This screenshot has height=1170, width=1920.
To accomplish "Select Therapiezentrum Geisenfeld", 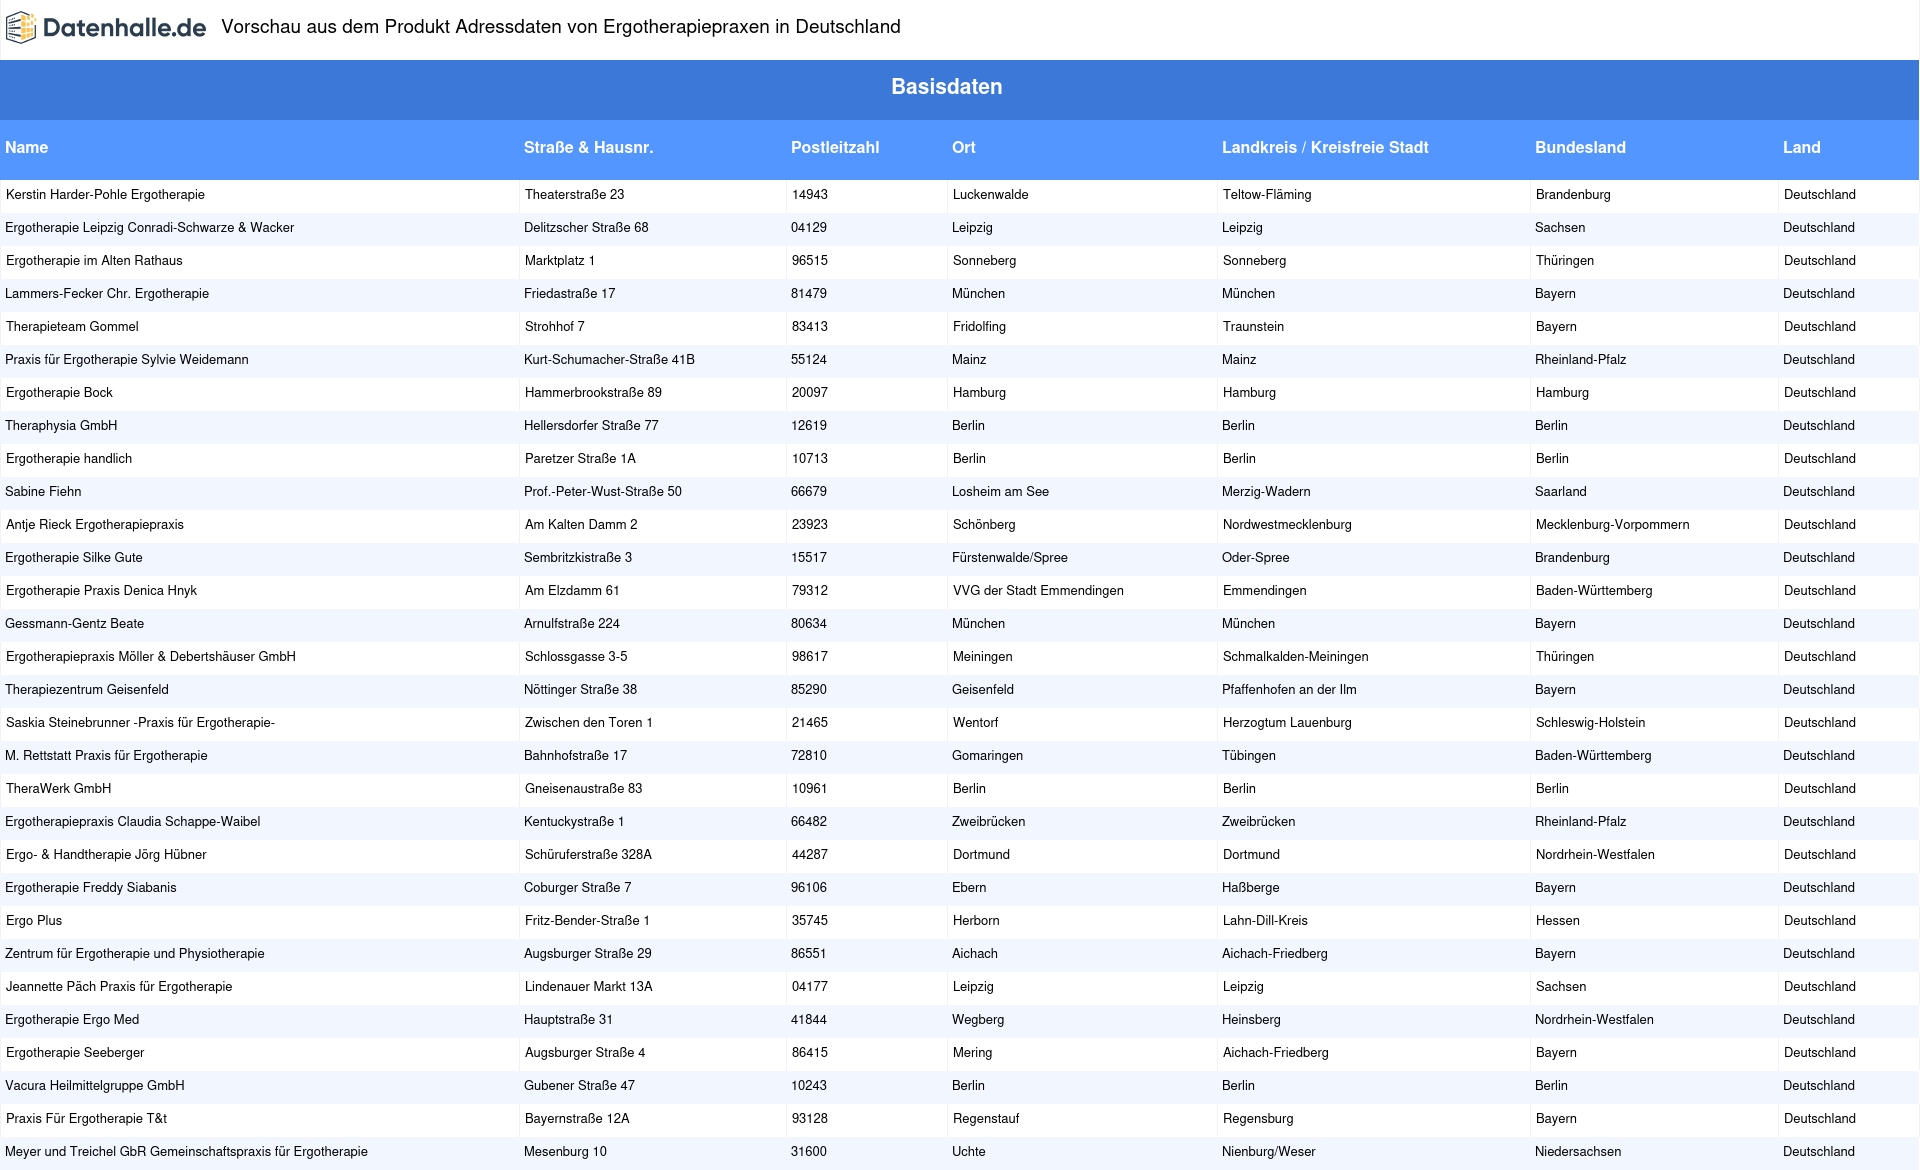I will point(87,690).
